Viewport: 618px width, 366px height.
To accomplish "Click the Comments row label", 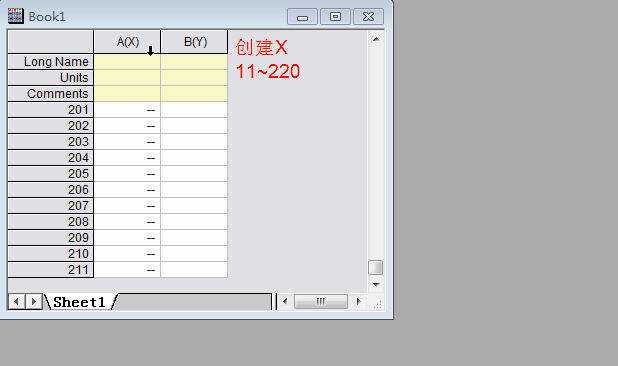I will [x=50, y=94].
